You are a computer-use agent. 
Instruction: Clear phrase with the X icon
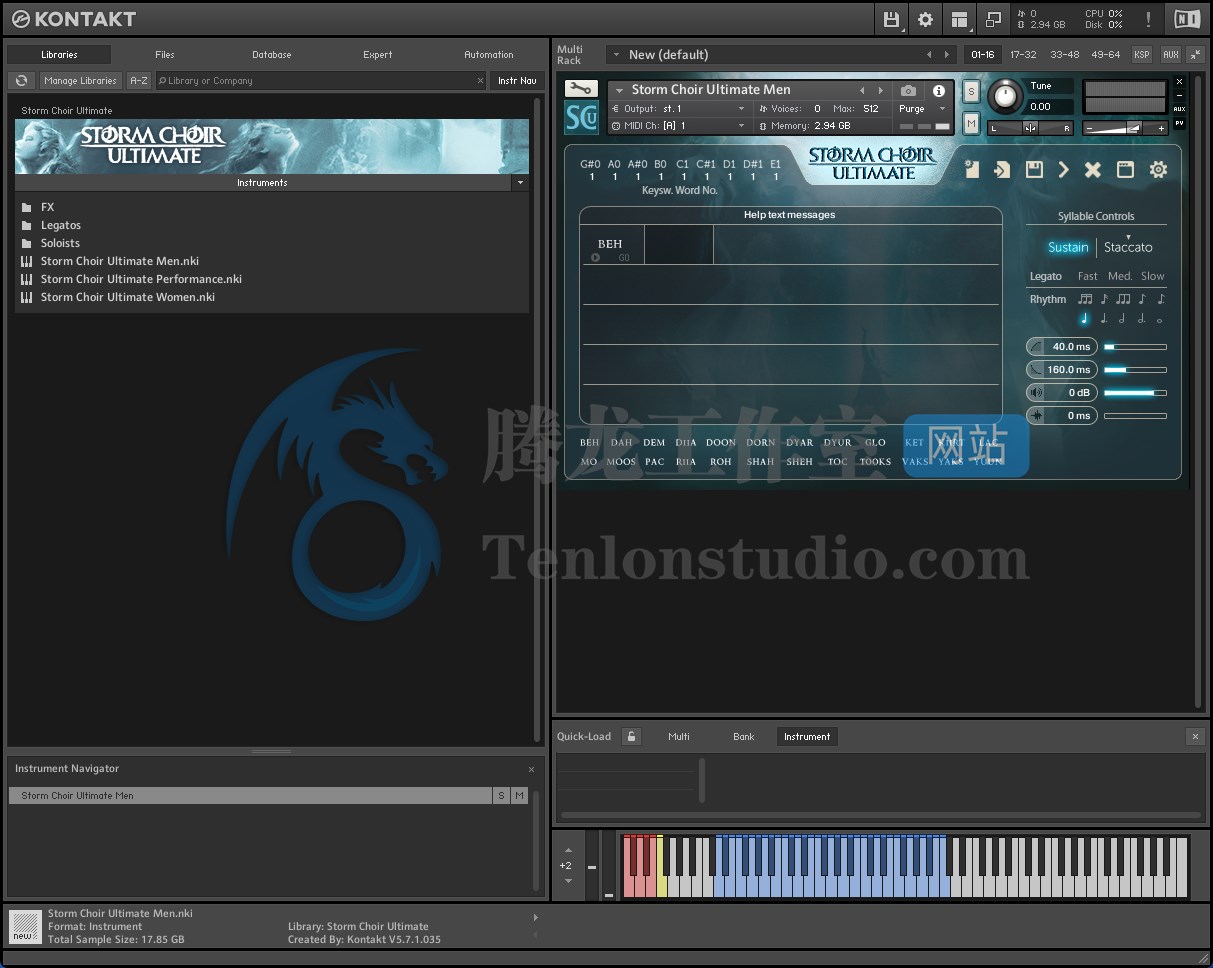click(1093, 170)
